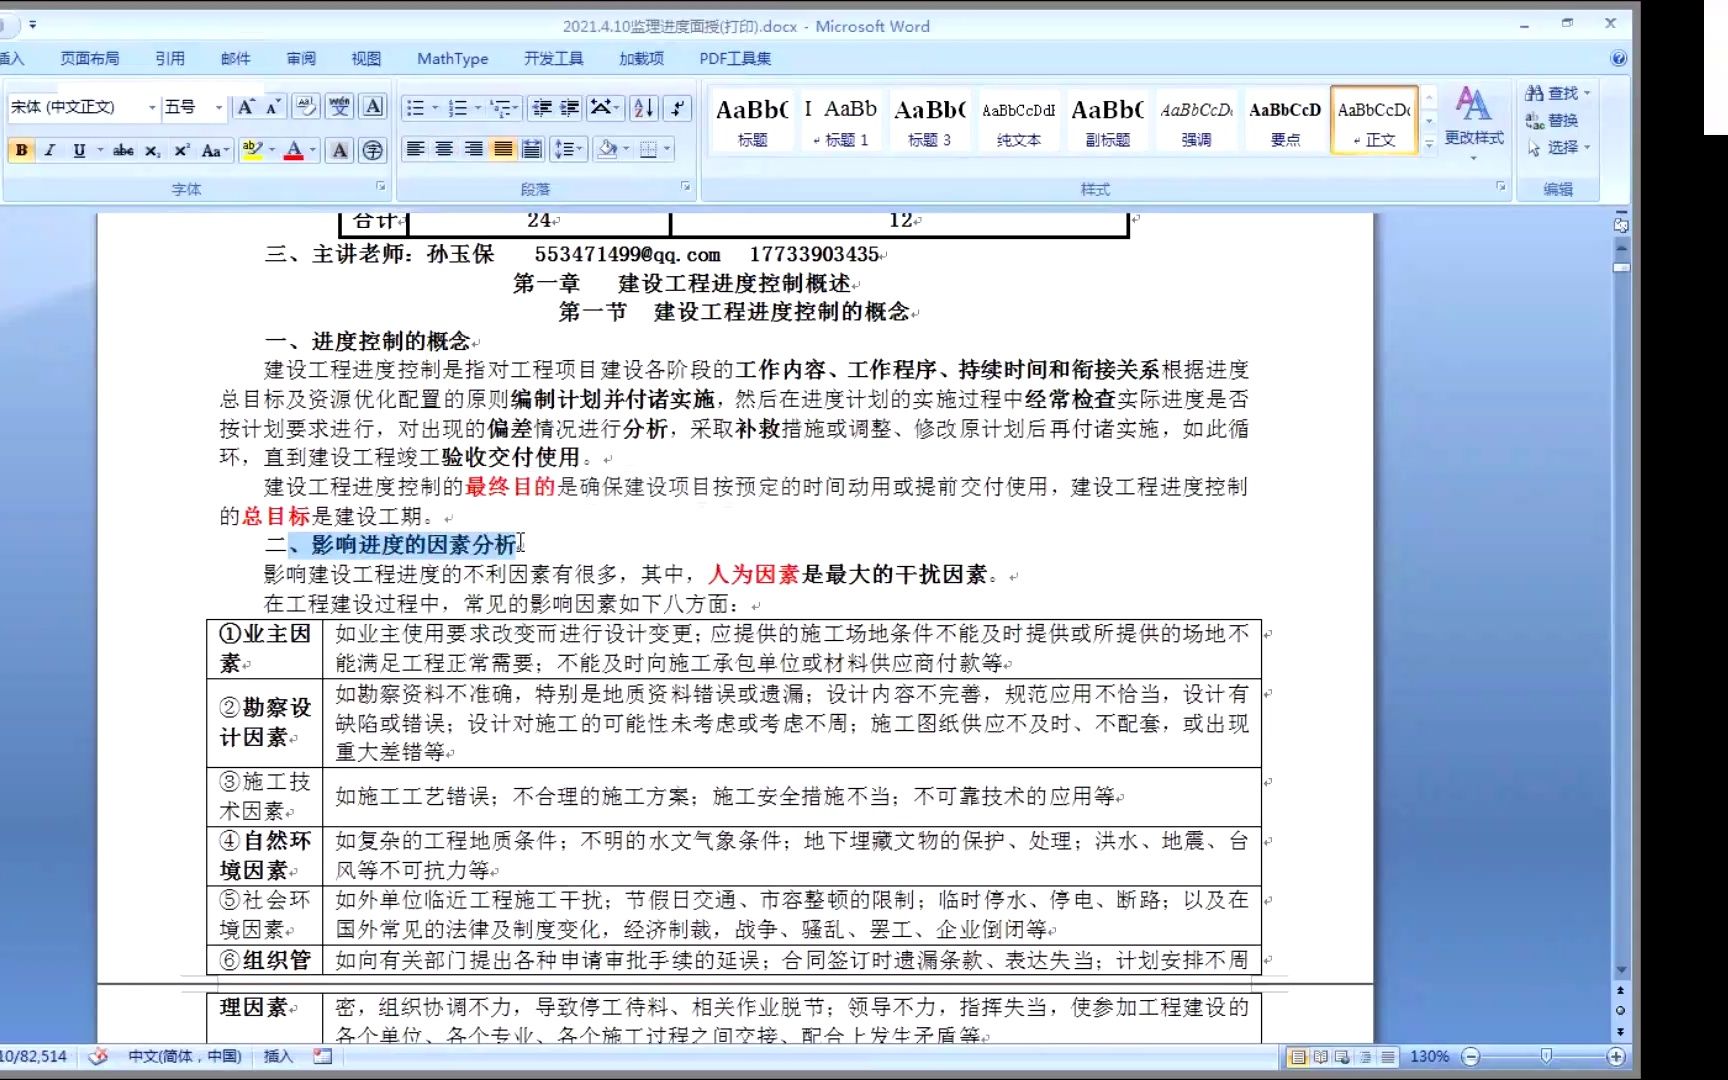Expand the font size dropdown (五号)

pos(218,107)
